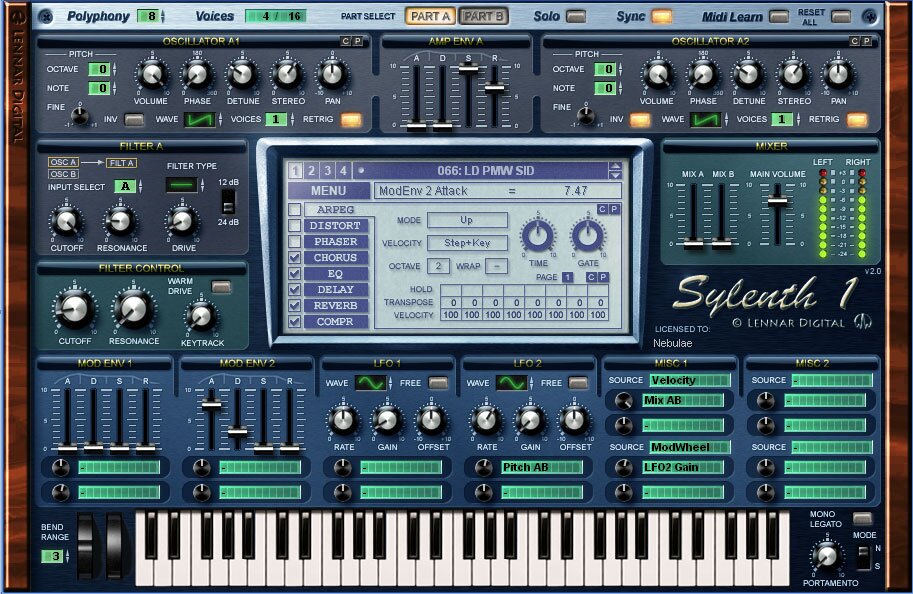Screen dimensions: 913x594
Task: Toggle the Sync switch
Action: 661,16
